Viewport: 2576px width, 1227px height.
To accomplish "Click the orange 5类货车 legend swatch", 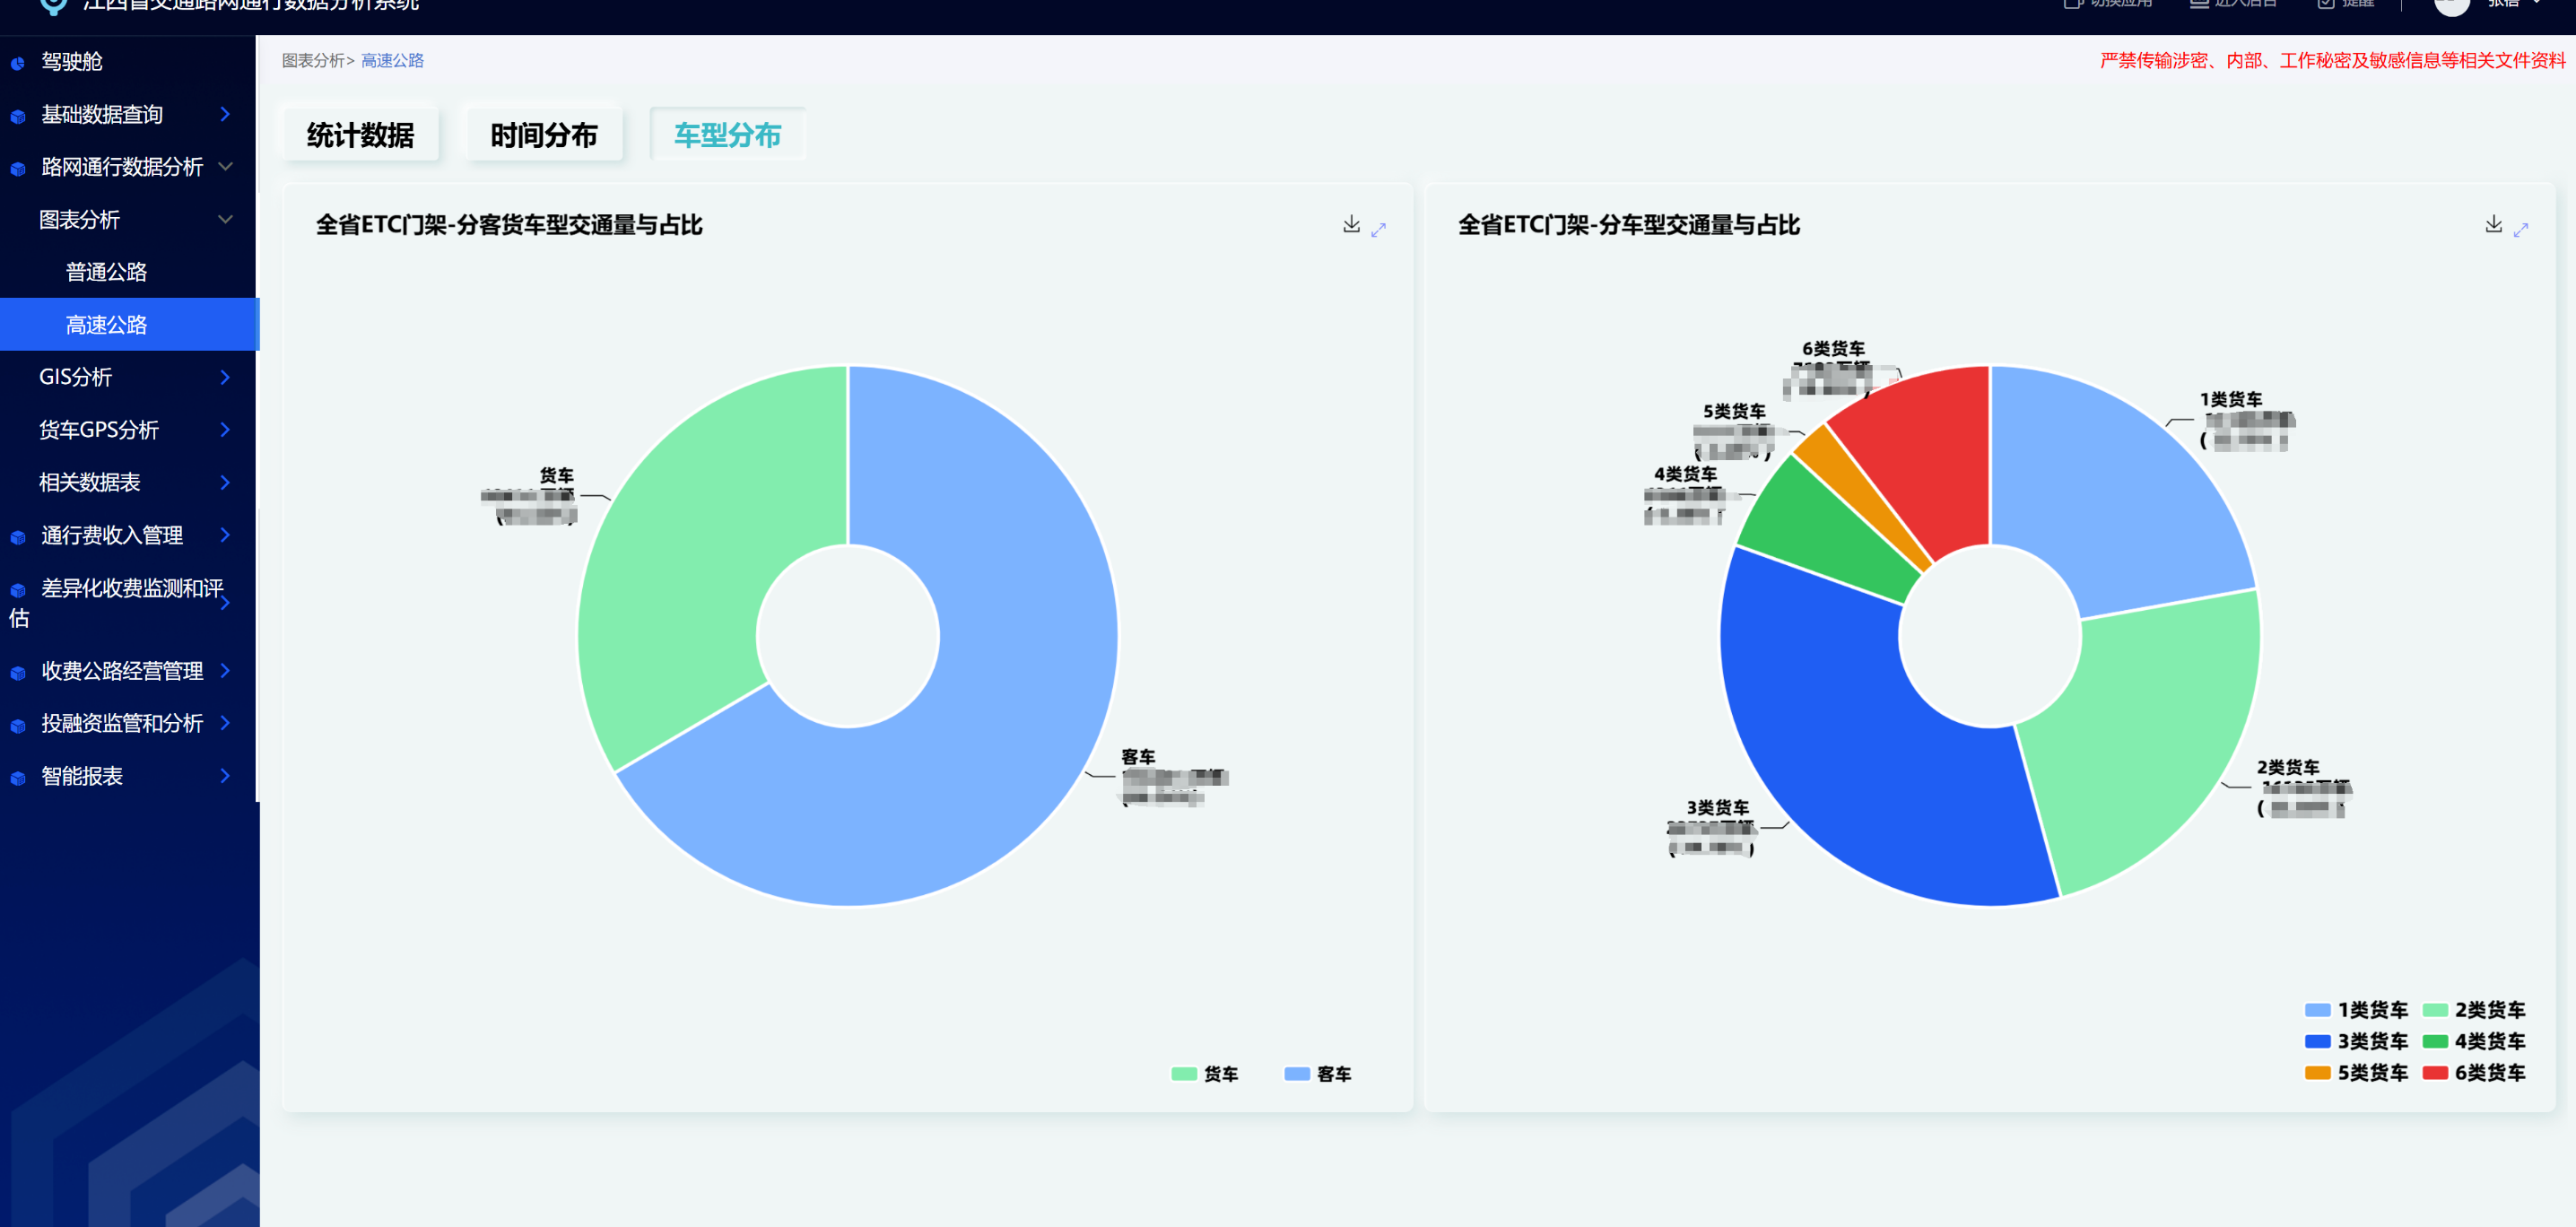I will (x=2317, y=1072).
